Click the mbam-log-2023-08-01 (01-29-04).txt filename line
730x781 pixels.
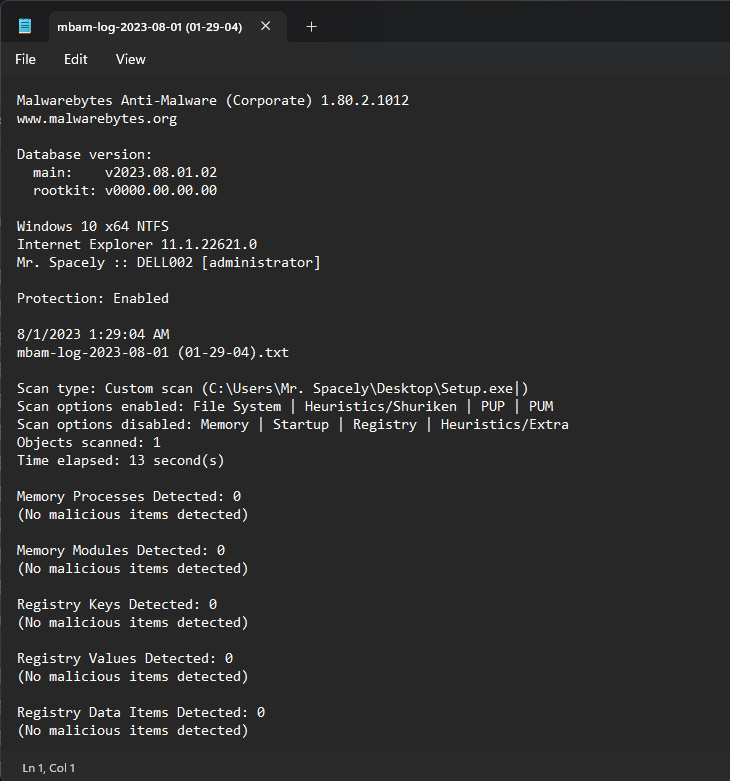tap(153, 352)
